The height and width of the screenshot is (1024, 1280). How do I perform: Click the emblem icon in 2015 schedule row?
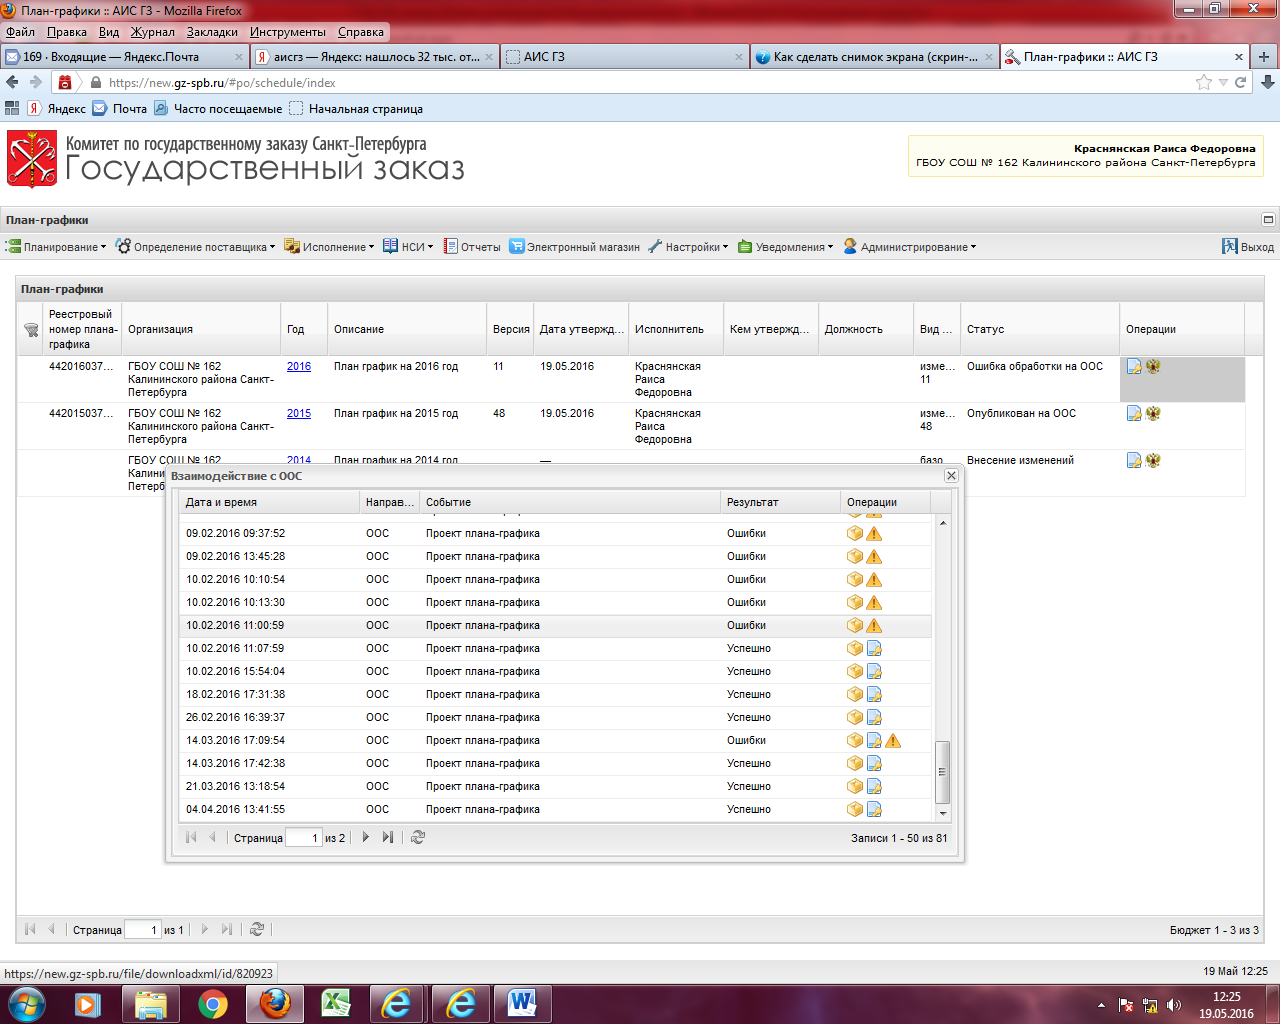(x=1153, y=413)
